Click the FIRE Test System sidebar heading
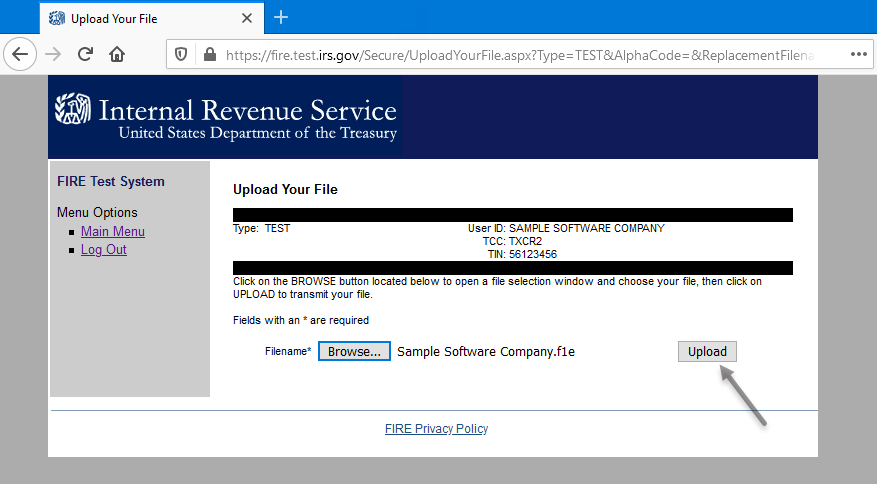The width and height of the screenshot is (877, 484). point(111,182)
